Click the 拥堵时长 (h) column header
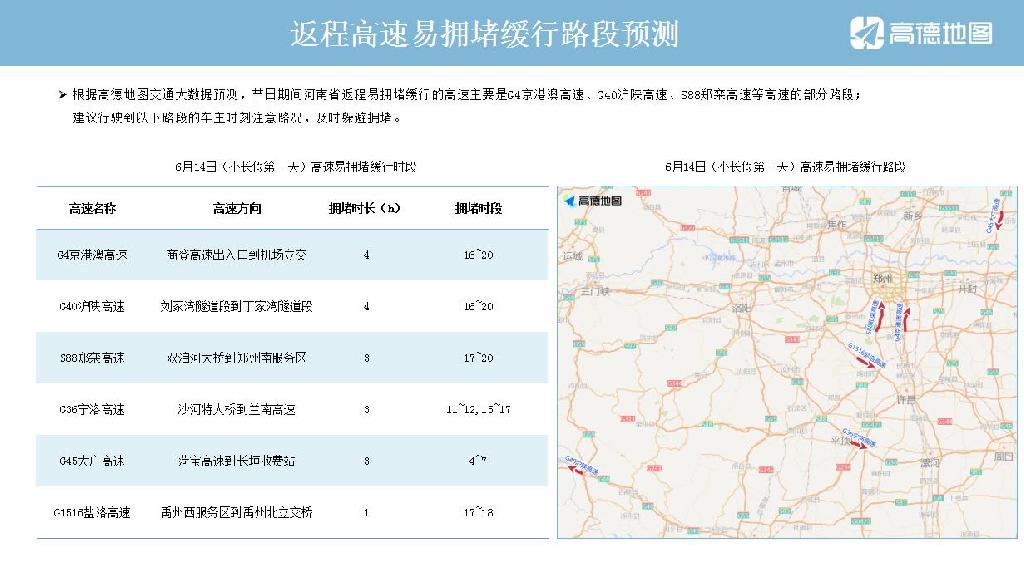The width and height of the screenshot is (1024, 575). tap(364, 208)
